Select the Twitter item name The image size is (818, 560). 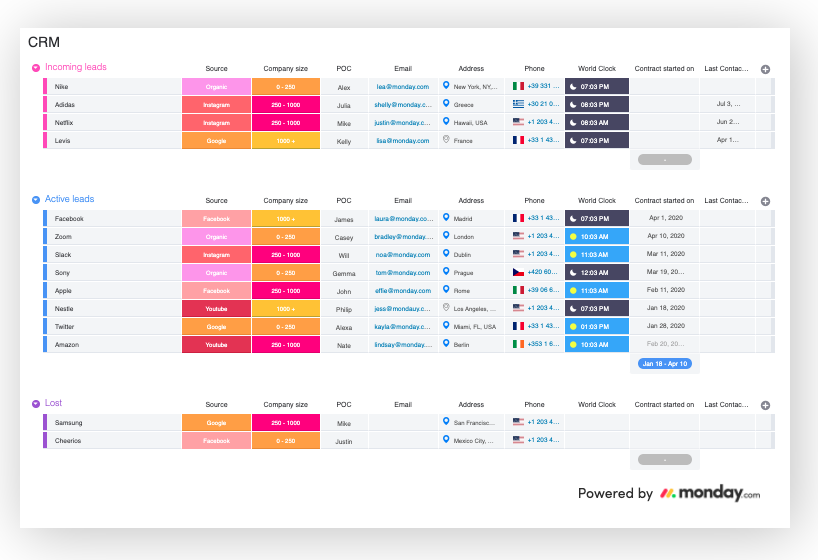coord(64,327)
